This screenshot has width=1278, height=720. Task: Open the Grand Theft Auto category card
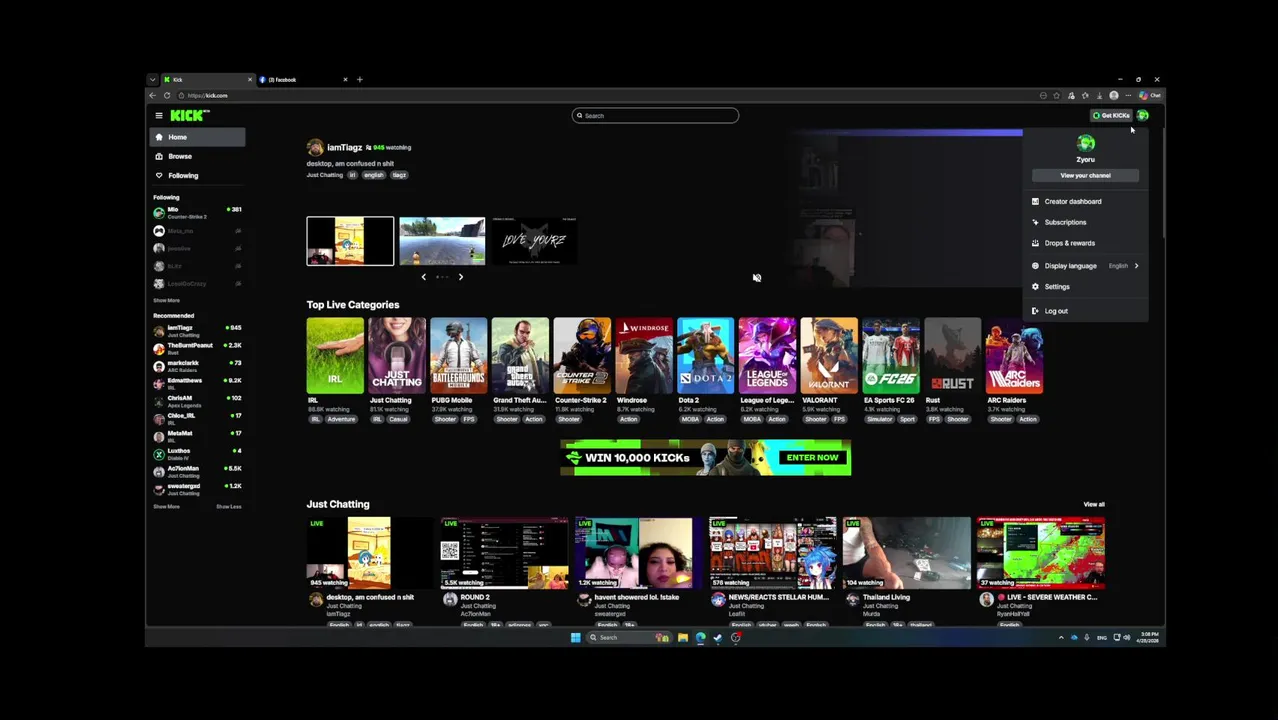click(x=520, y=355)
